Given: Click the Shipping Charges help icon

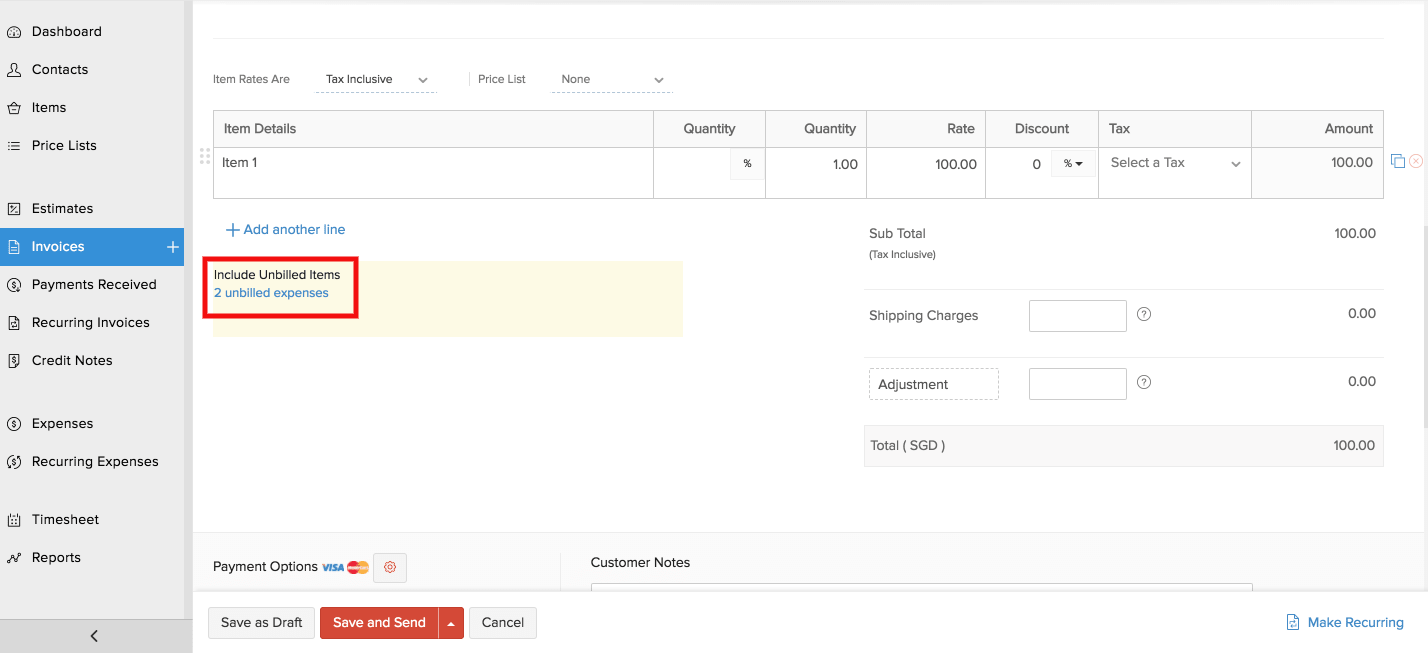Looking at the screenshot, I should [1143, 315].
